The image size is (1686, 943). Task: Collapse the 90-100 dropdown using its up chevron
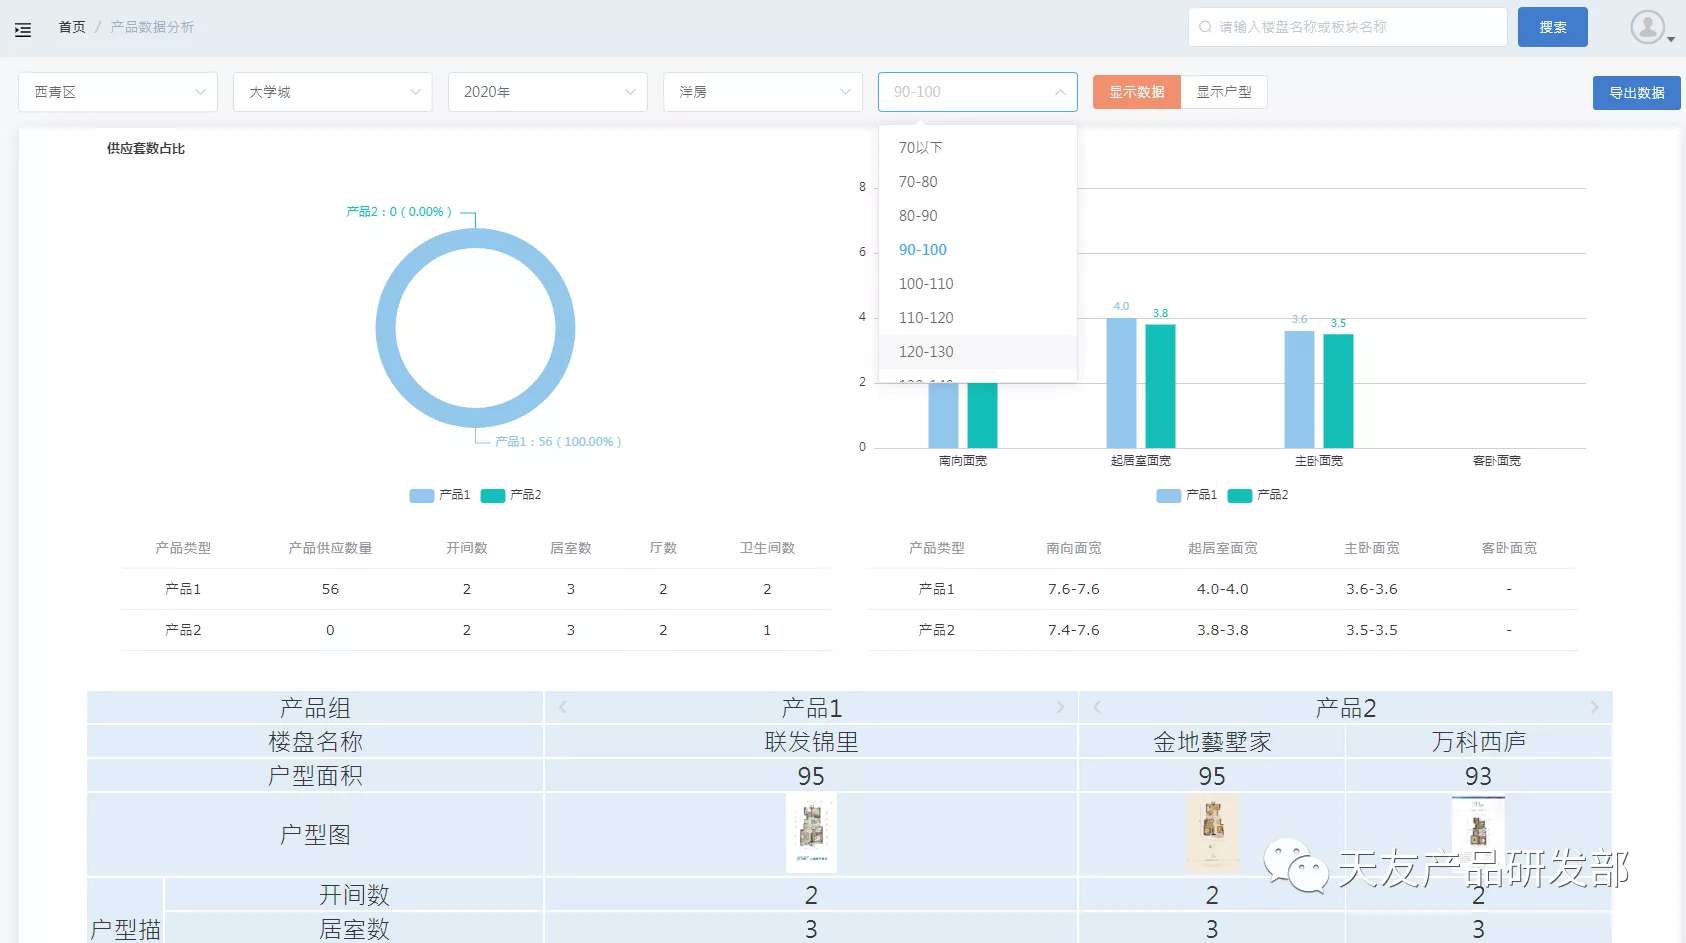point(1060,91)
